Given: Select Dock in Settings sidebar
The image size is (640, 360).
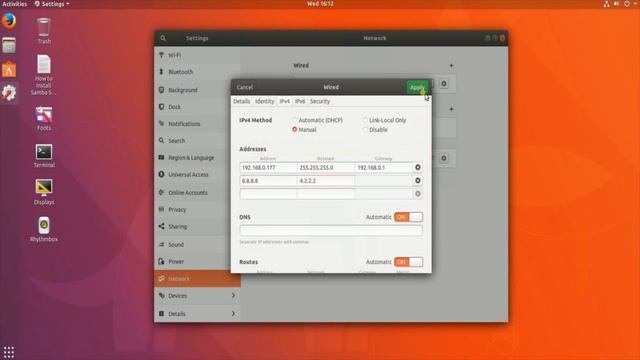Looking at the screenshot, I should (x=197, y=107).
